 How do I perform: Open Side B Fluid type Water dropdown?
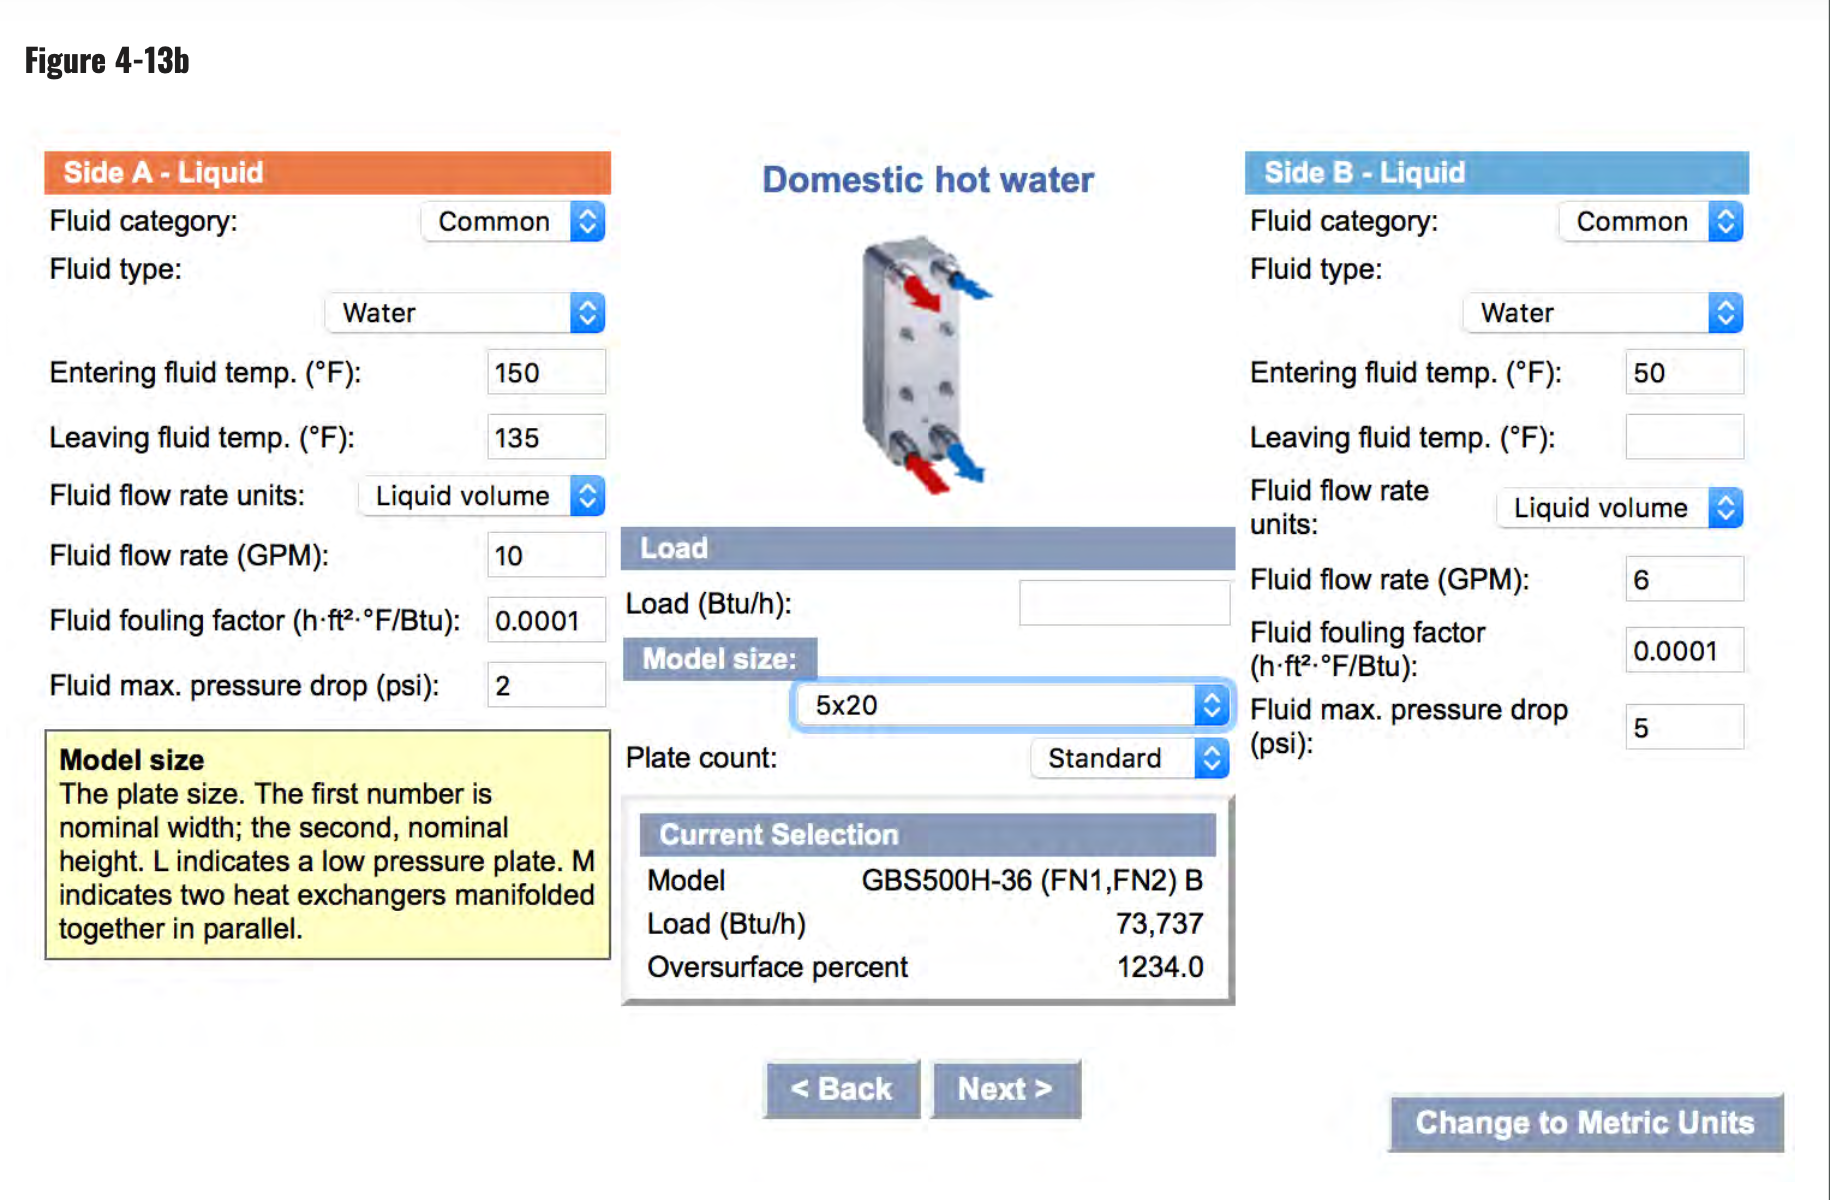coord(1604,313)
